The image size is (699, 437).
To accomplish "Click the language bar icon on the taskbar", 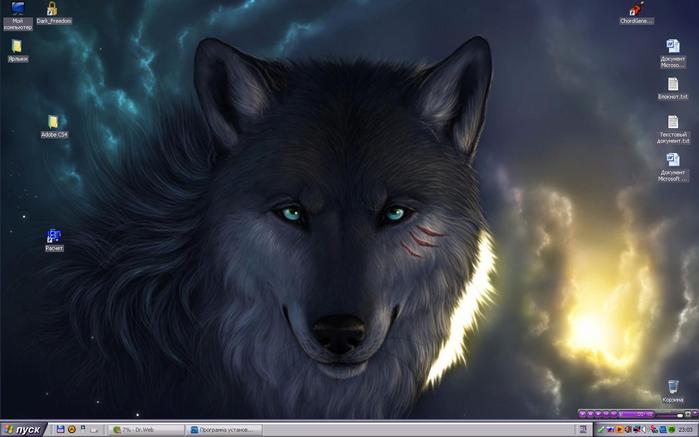I will click(583, 429).
